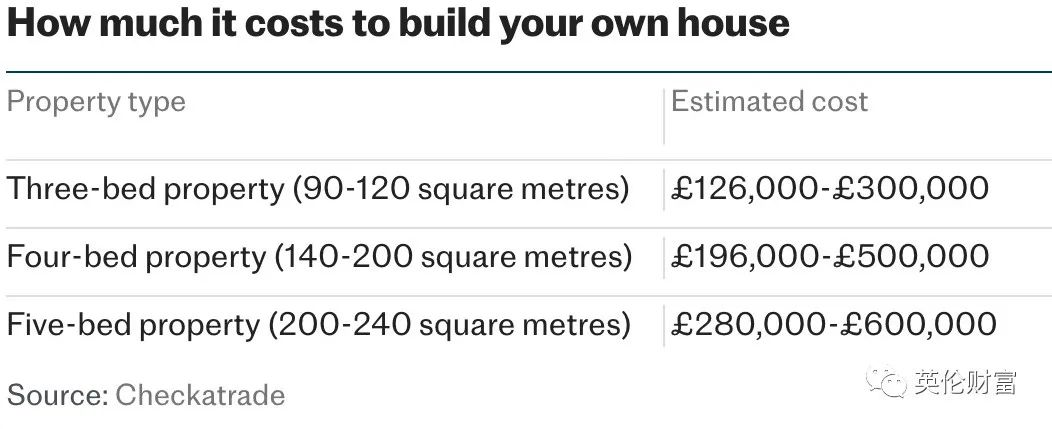Click the 英伦财富 watermark text
This screenshot has height=429, width=1052.
964,383
